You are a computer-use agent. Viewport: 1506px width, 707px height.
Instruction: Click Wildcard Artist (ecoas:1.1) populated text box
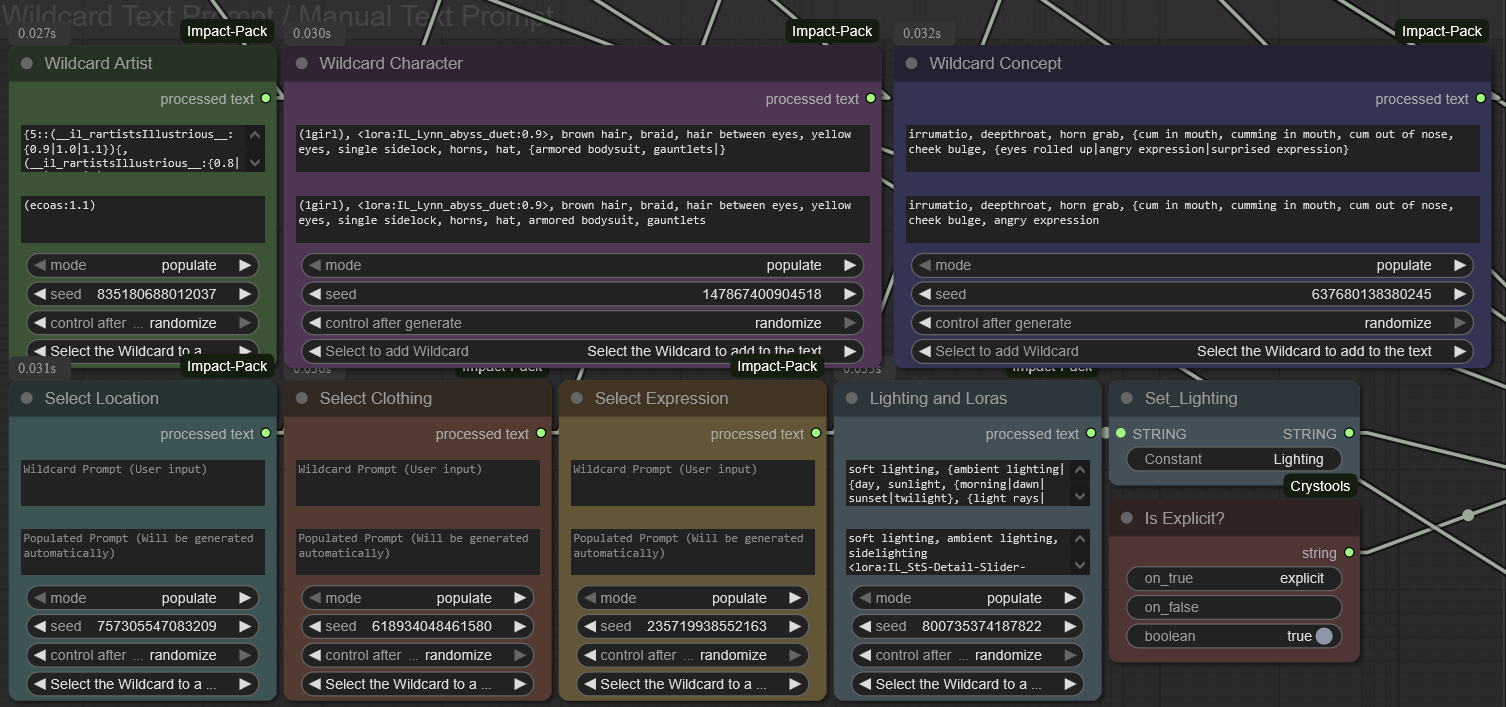[x=143, y=219]
